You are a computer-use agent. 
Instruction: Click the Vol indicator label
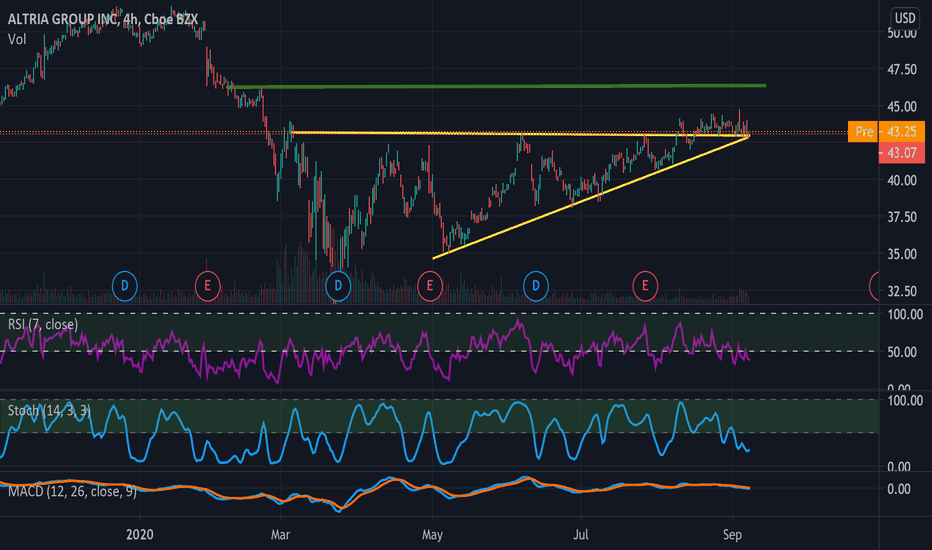pos(17,40)
